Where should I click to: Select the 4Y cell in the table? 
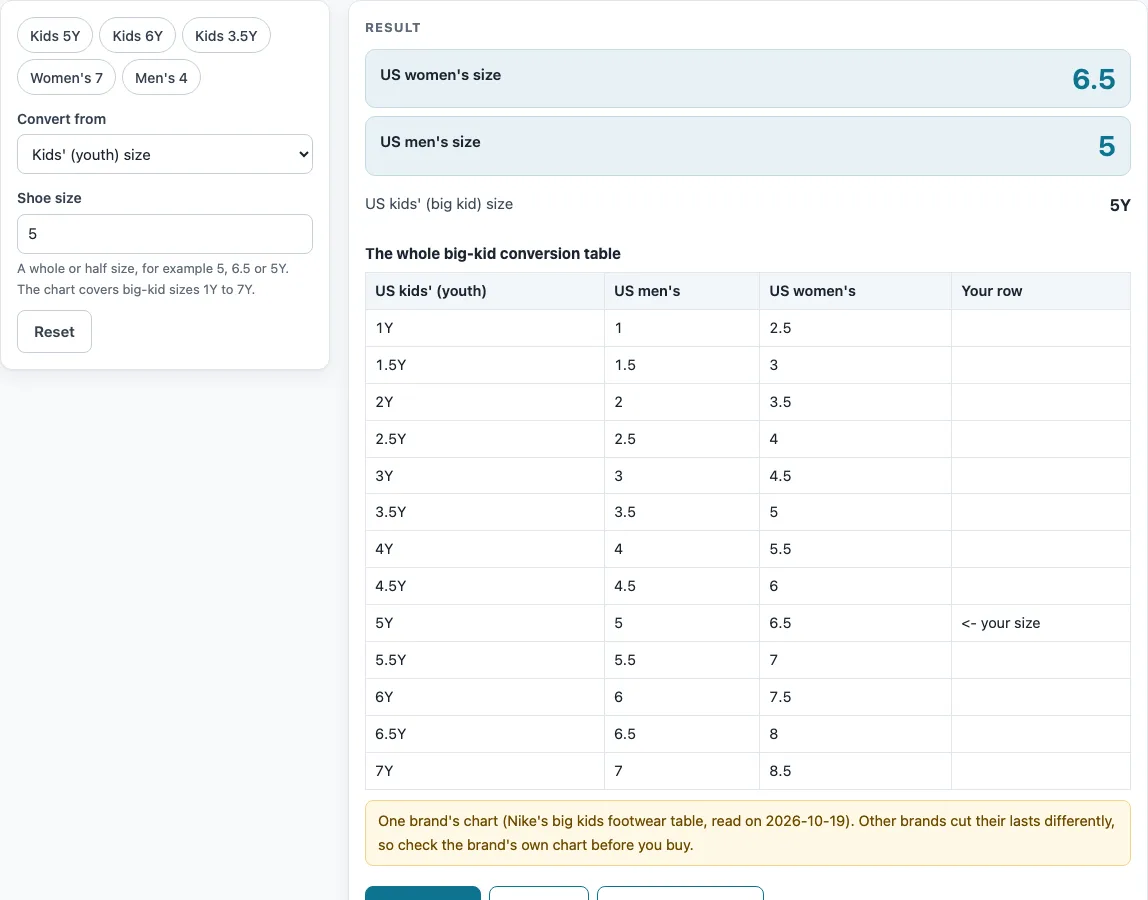(485, 549)
